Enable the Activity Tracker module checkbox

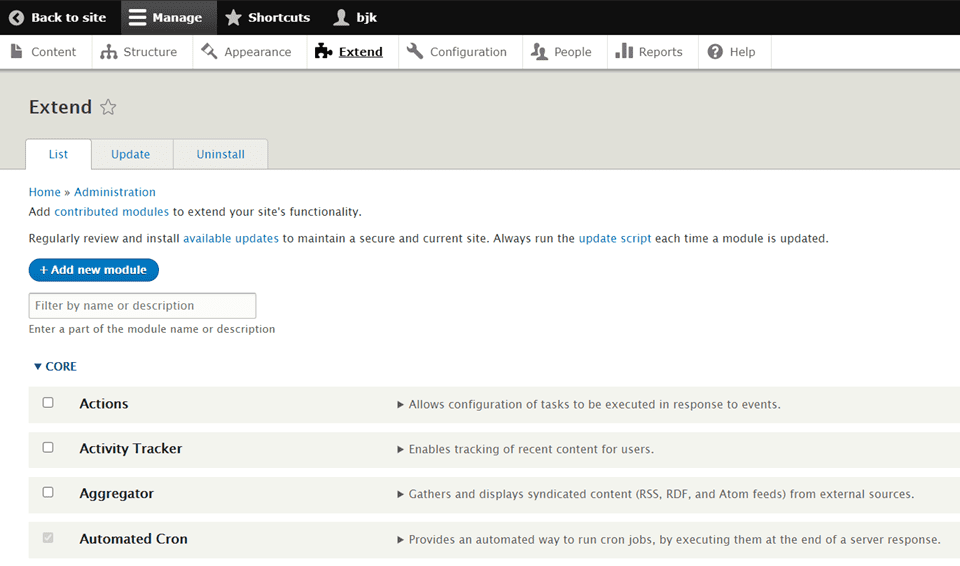[x=48, y=447]
